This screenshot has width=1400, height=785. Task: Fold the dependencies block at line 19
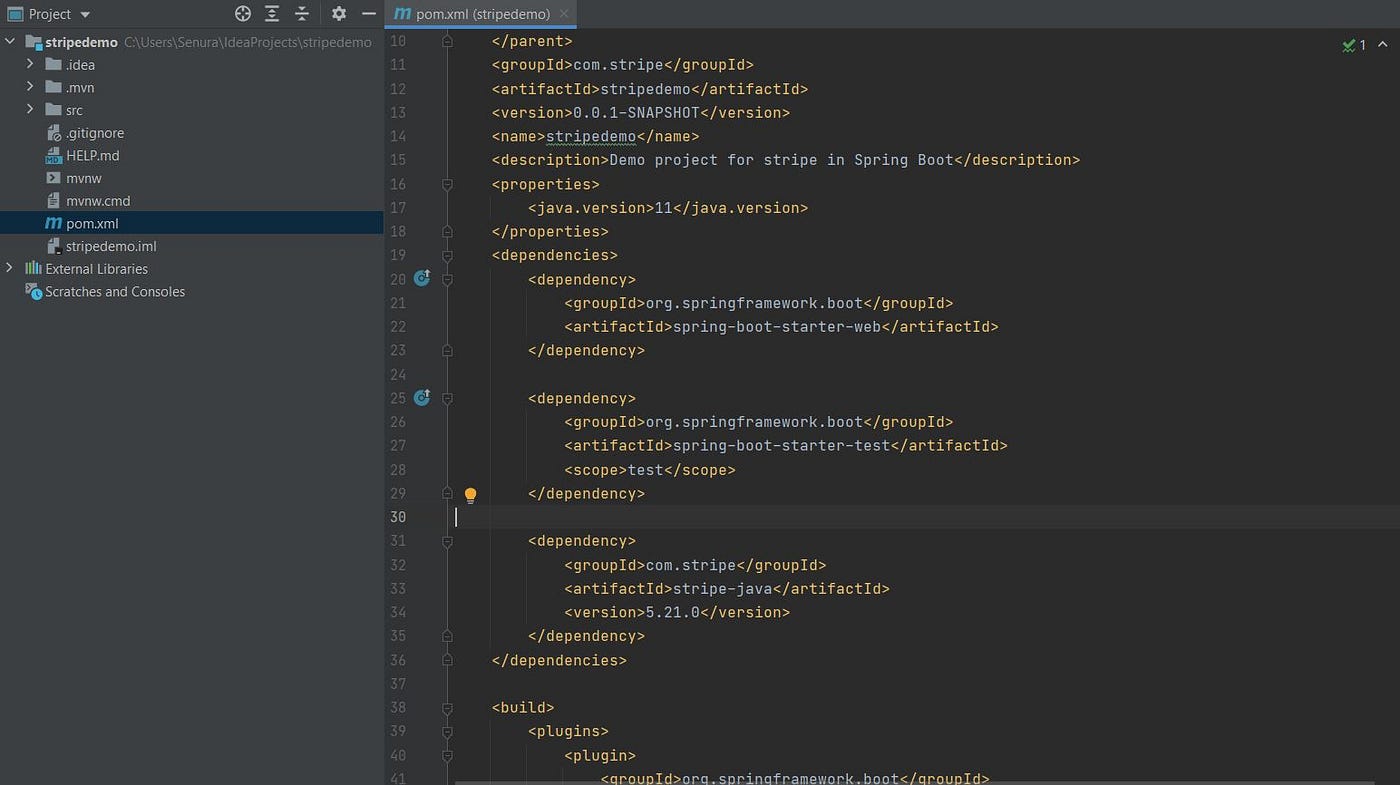click(x=447, y=255)
